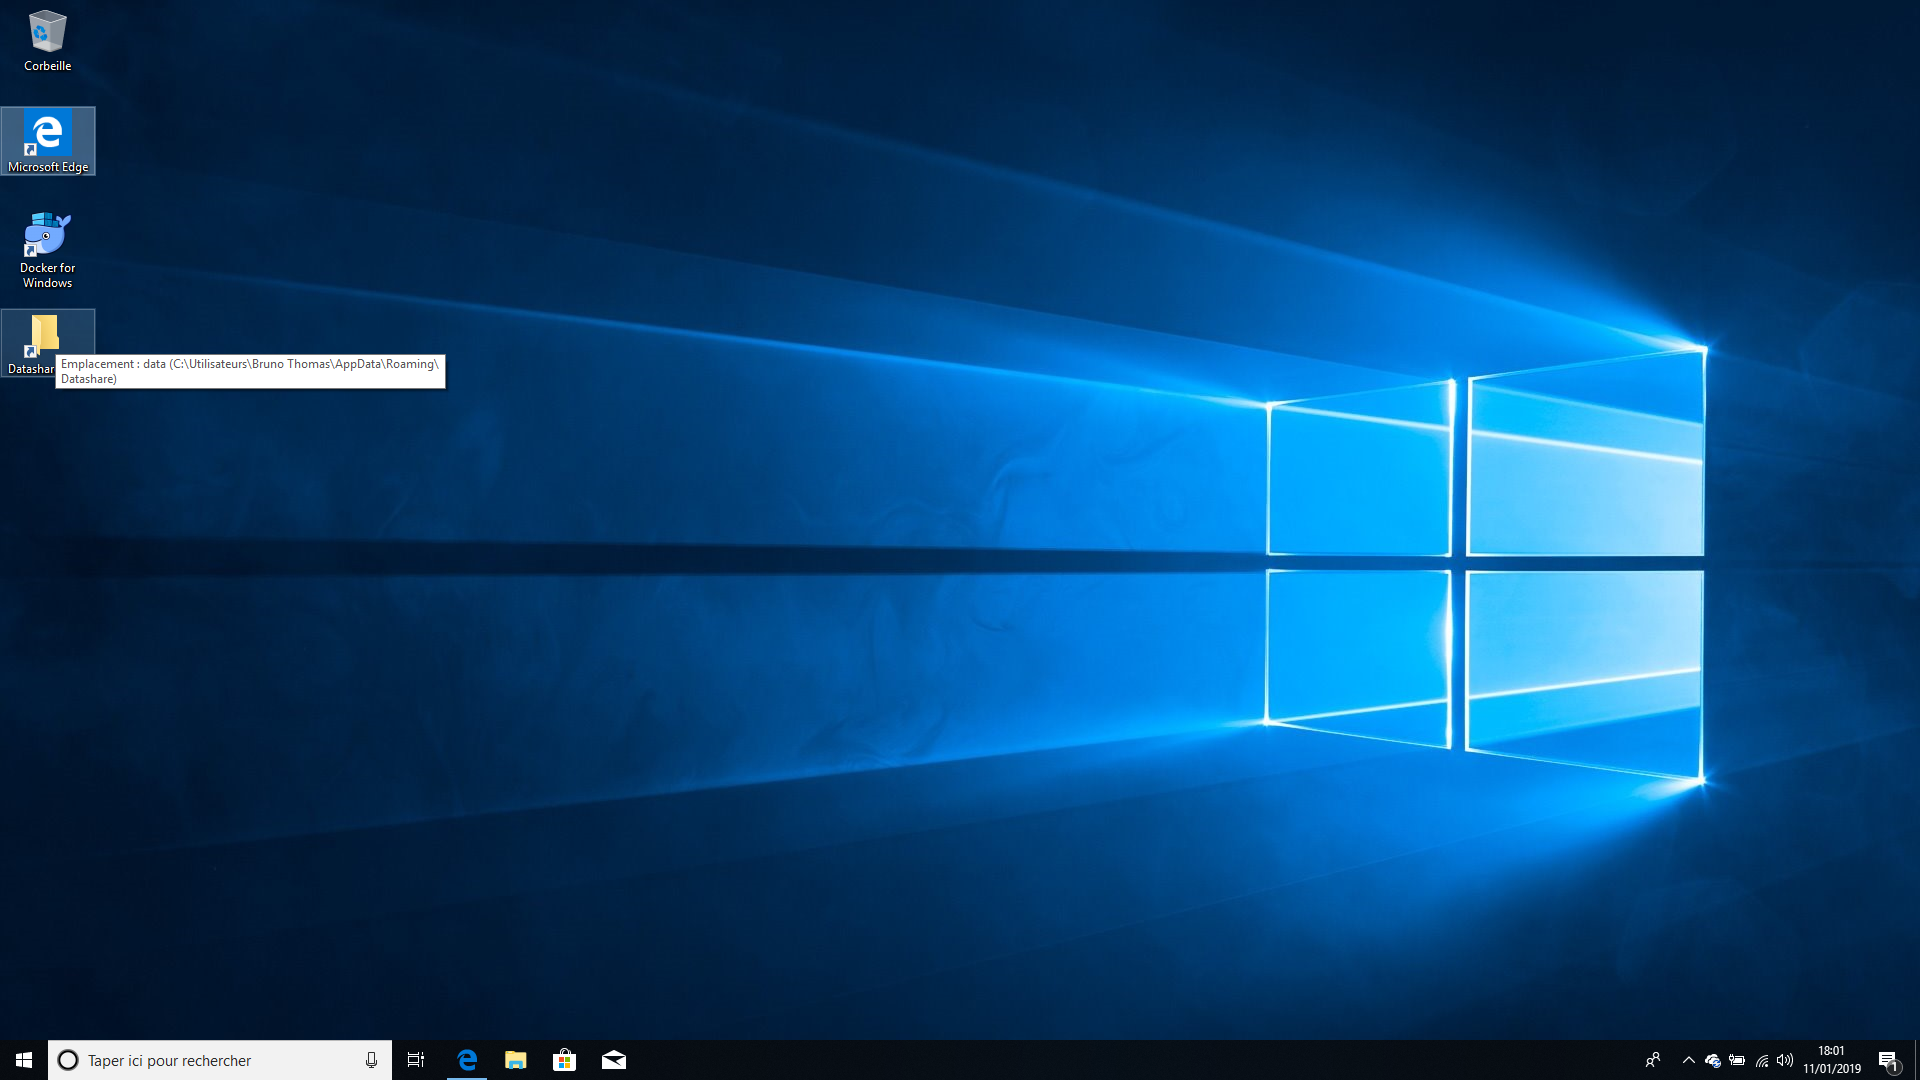
Task: Focus the 'Taper ici pour rechercher' search field
Action: point(220,1060)
